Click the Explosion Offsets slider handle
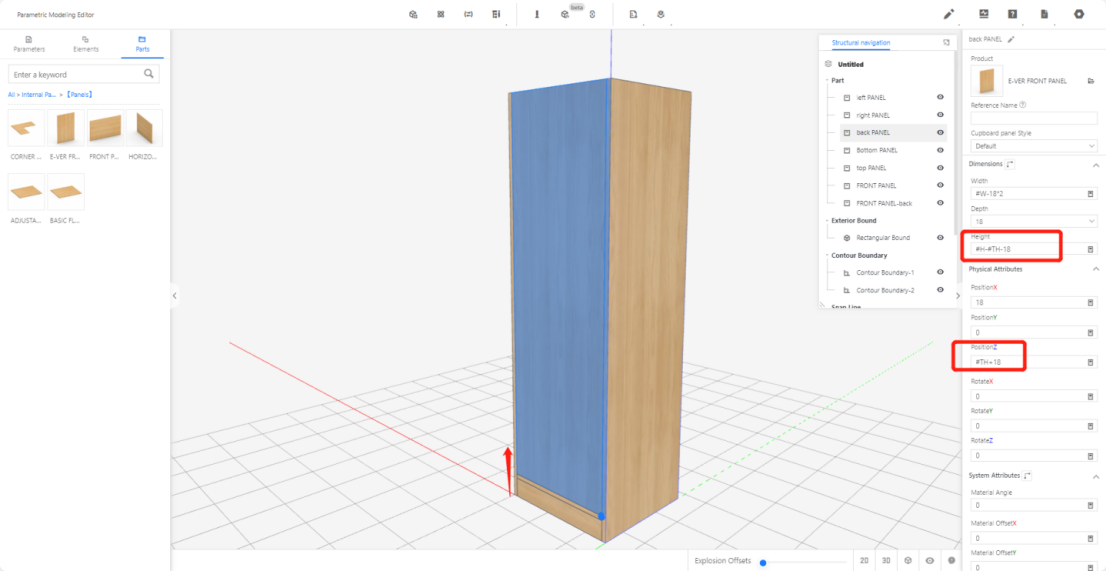The width and height of the screenshot is (1107, 571). point(763,562)
